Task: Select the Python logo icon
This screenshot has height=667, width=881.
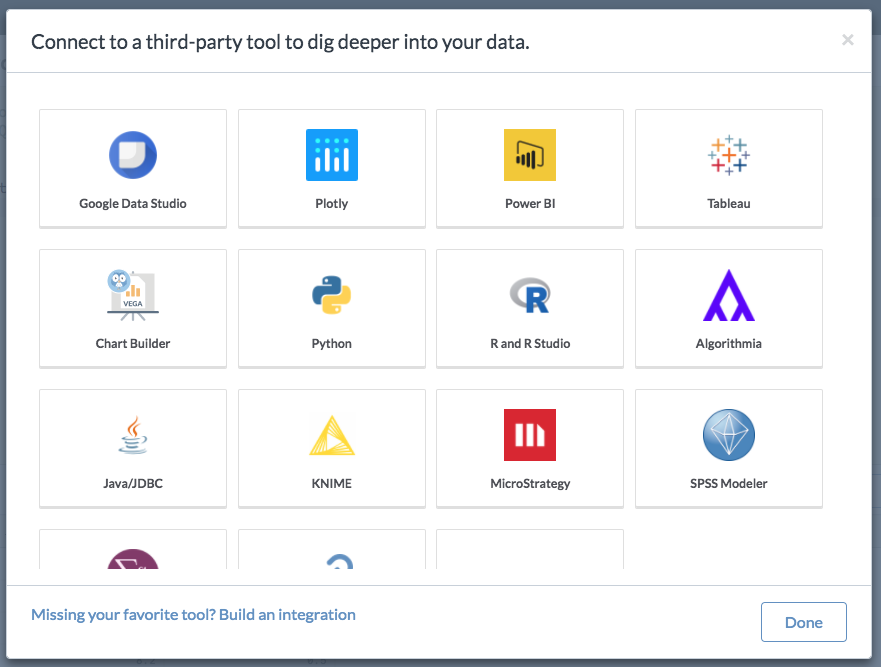Action: tap(331, 295)
